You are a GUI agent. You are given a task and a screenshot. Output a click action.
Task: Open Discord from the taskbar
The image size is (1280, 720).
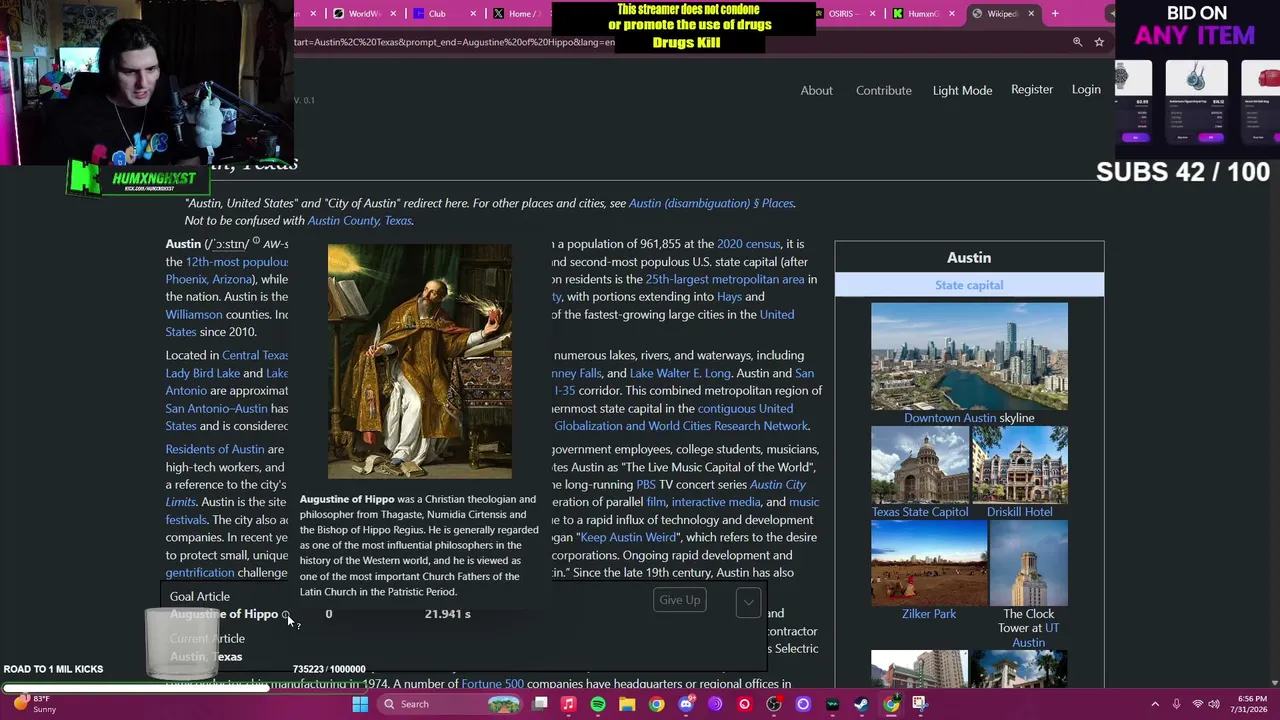tap(686, 704)
